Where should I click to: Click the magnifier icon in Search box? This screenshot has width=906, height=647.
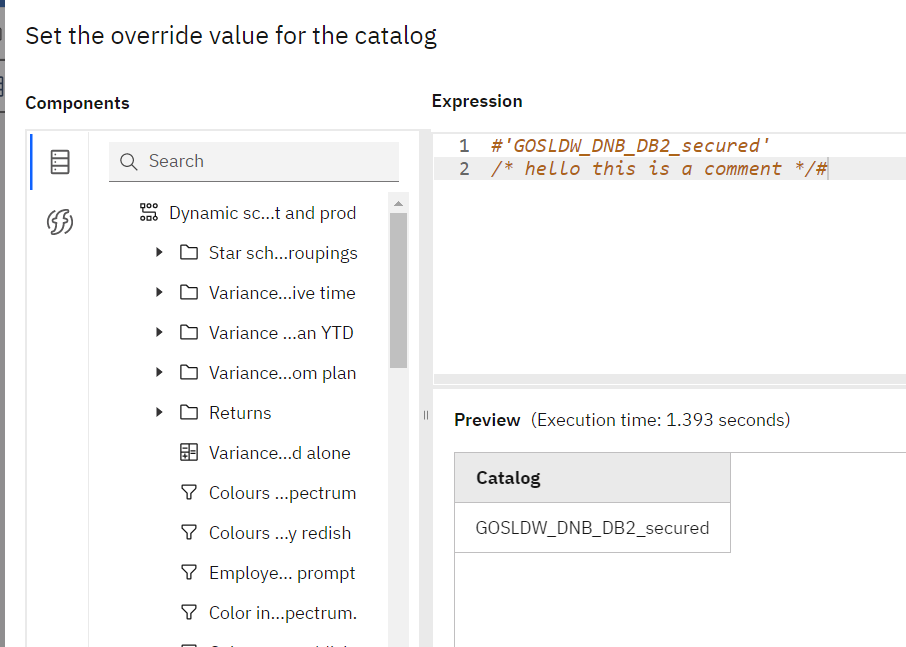point(128,162)
